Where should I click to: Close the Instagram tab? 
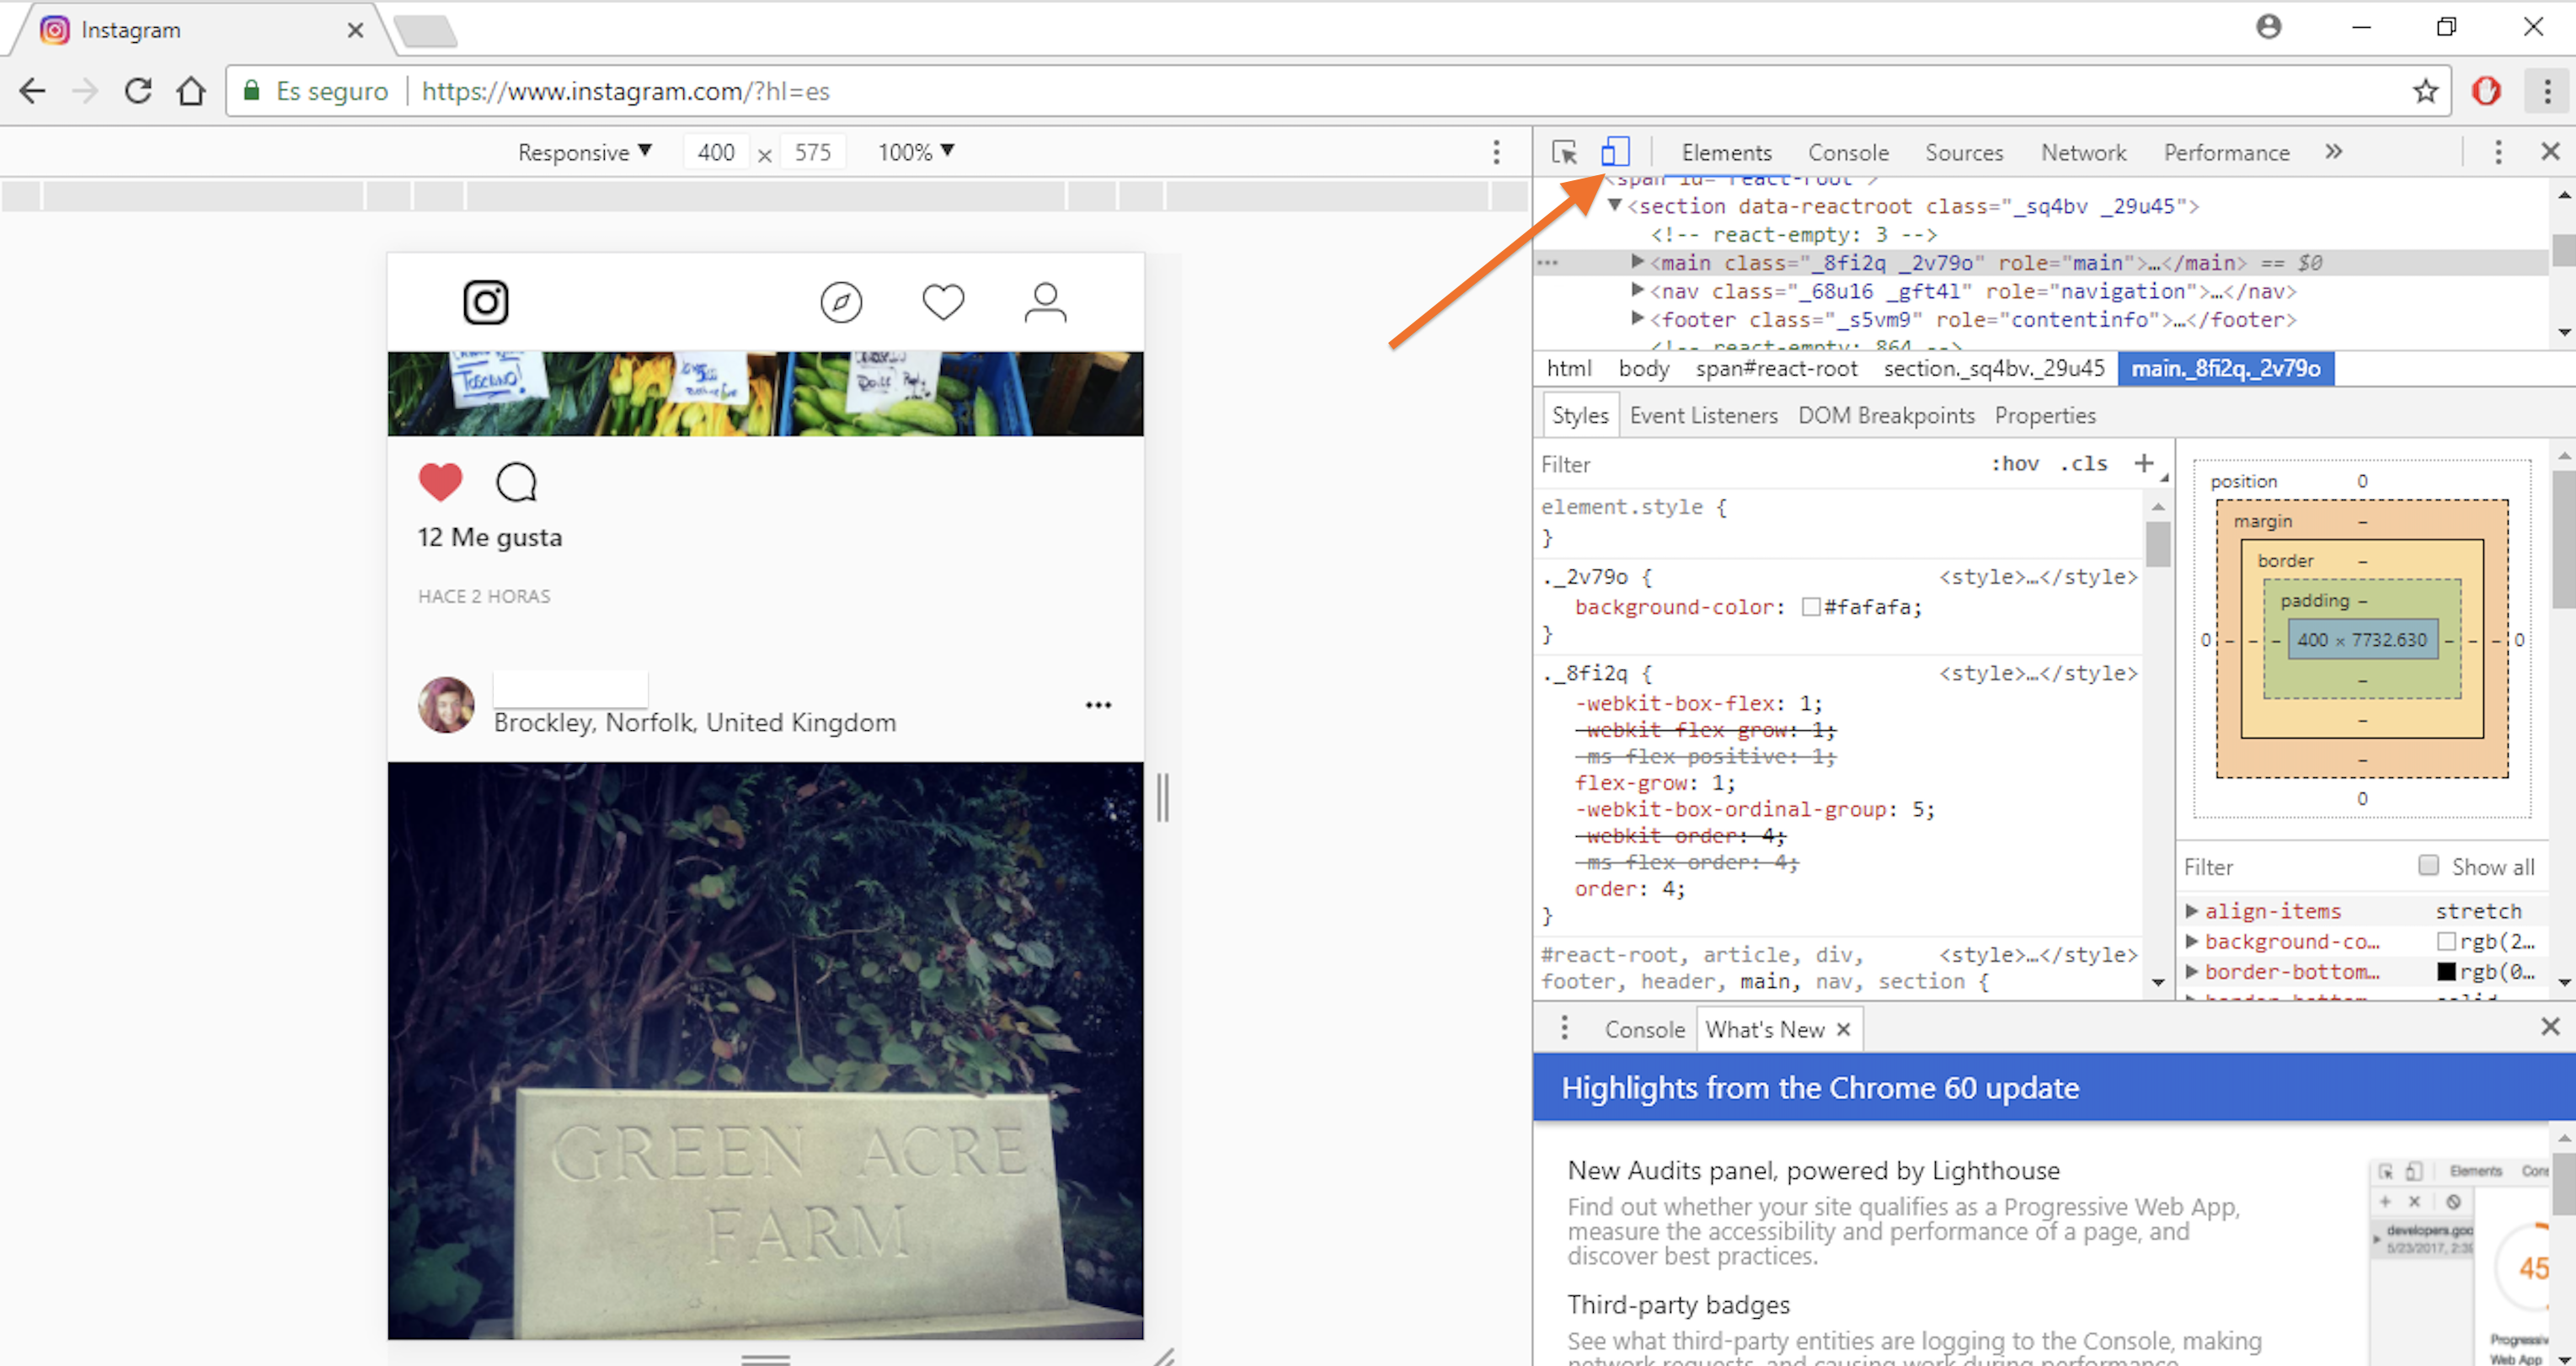(355, 30)
